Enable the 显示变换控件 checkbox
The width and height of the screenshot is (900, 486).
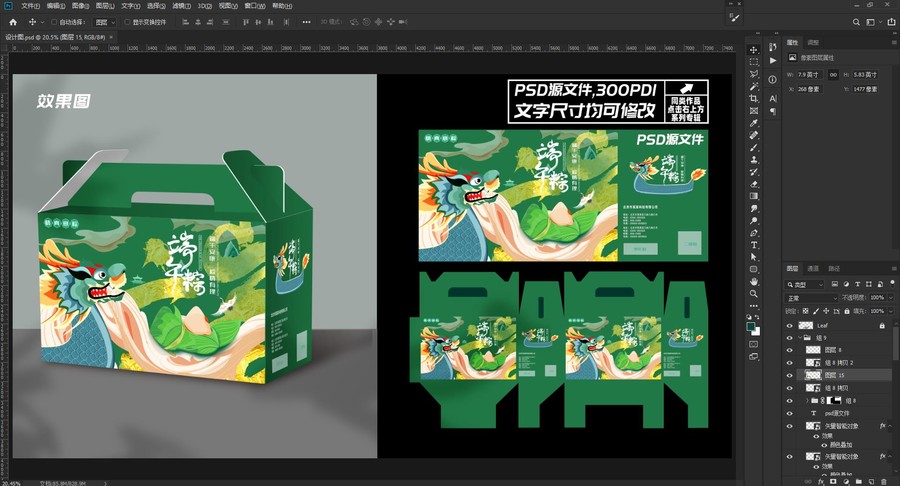pos(127,22)
